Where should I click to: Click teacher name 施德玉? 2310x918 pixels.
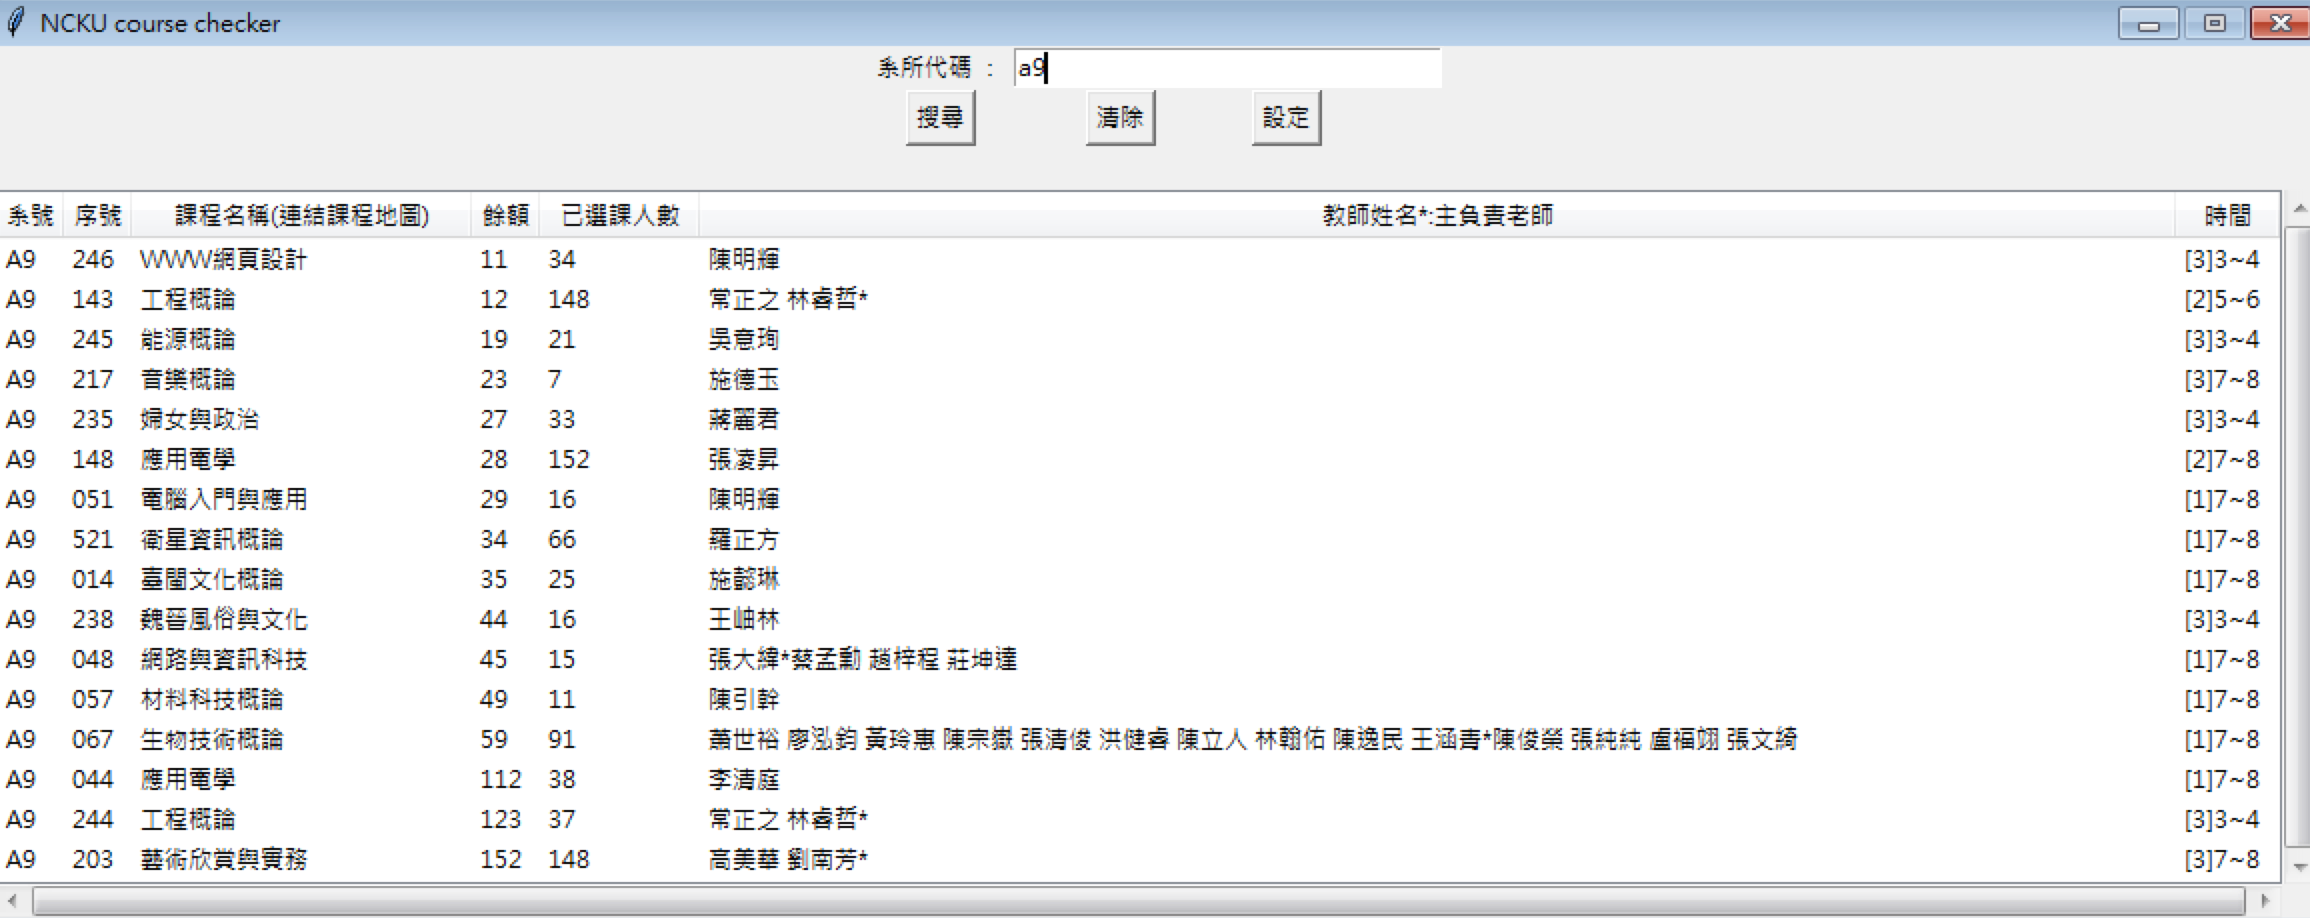(743, 379)
